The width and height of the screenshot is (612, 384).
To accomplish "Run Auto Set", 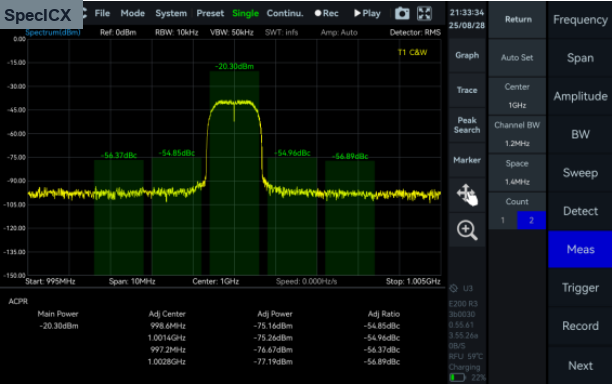I will tap(518, 58).
